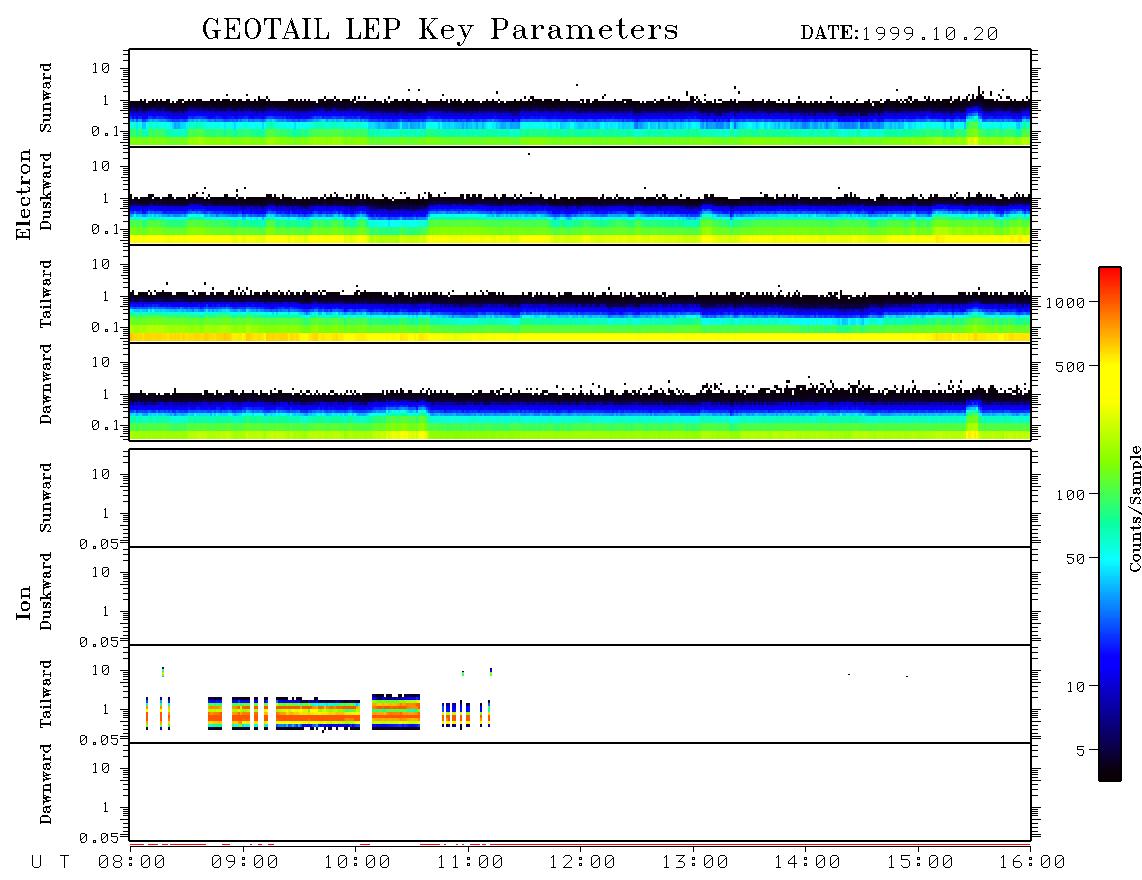Select the Ion Duskward panel label
This screenshot has width=1142, height=880.
(x=46, y=591)
